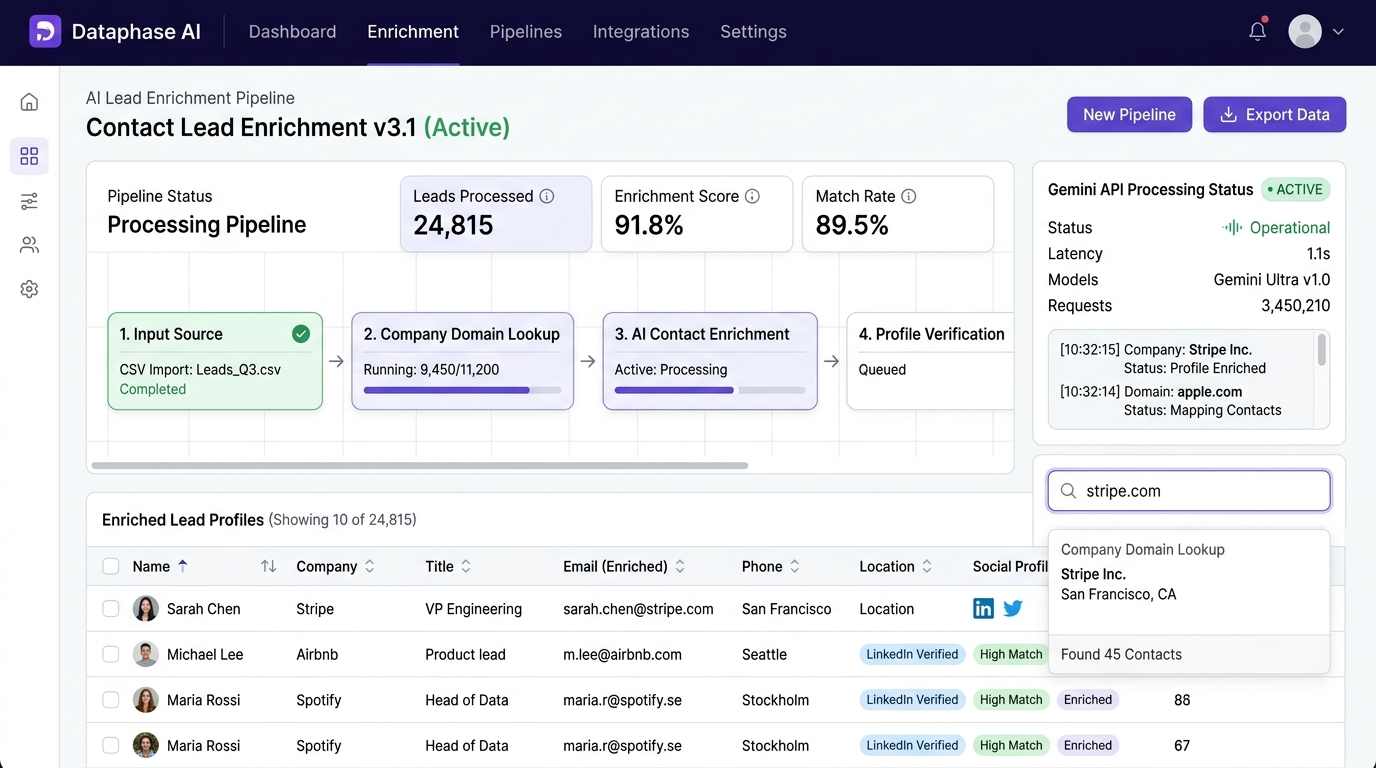Click the green check on Input Source
1376x768 pixels.
301,334
